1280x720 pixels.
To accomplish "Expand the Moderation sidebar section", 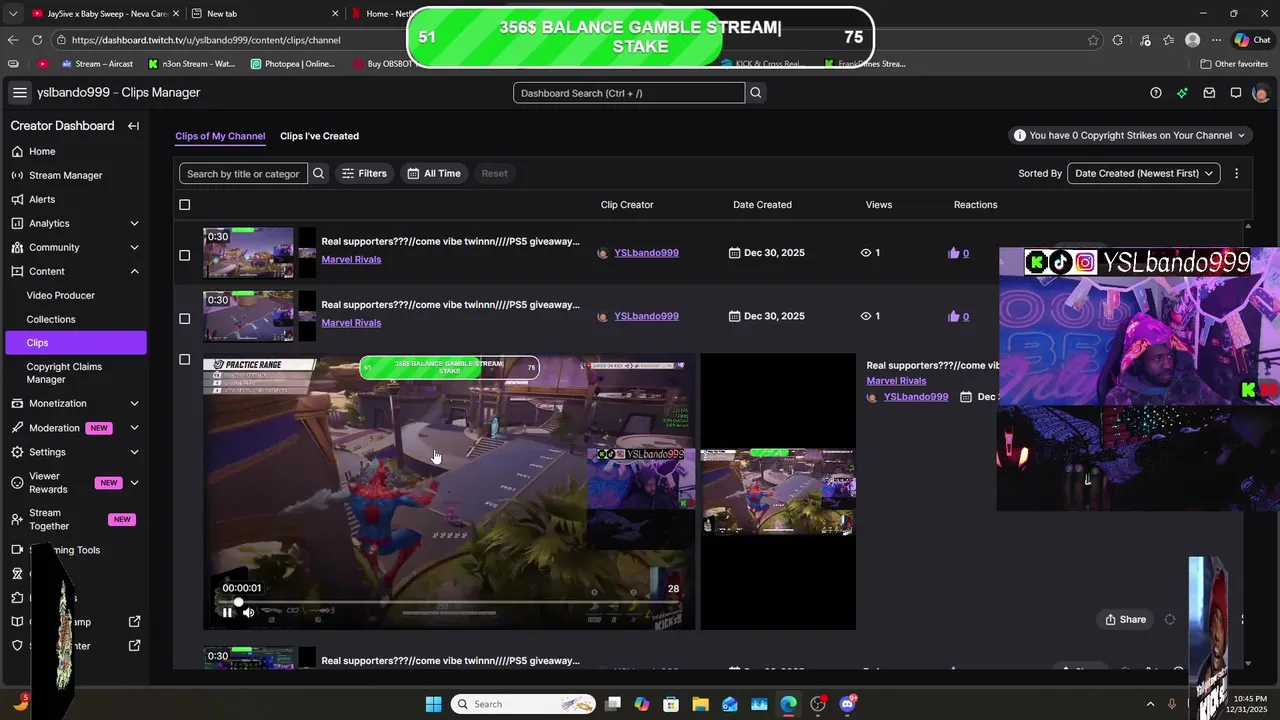I will (x=134, y=428).
